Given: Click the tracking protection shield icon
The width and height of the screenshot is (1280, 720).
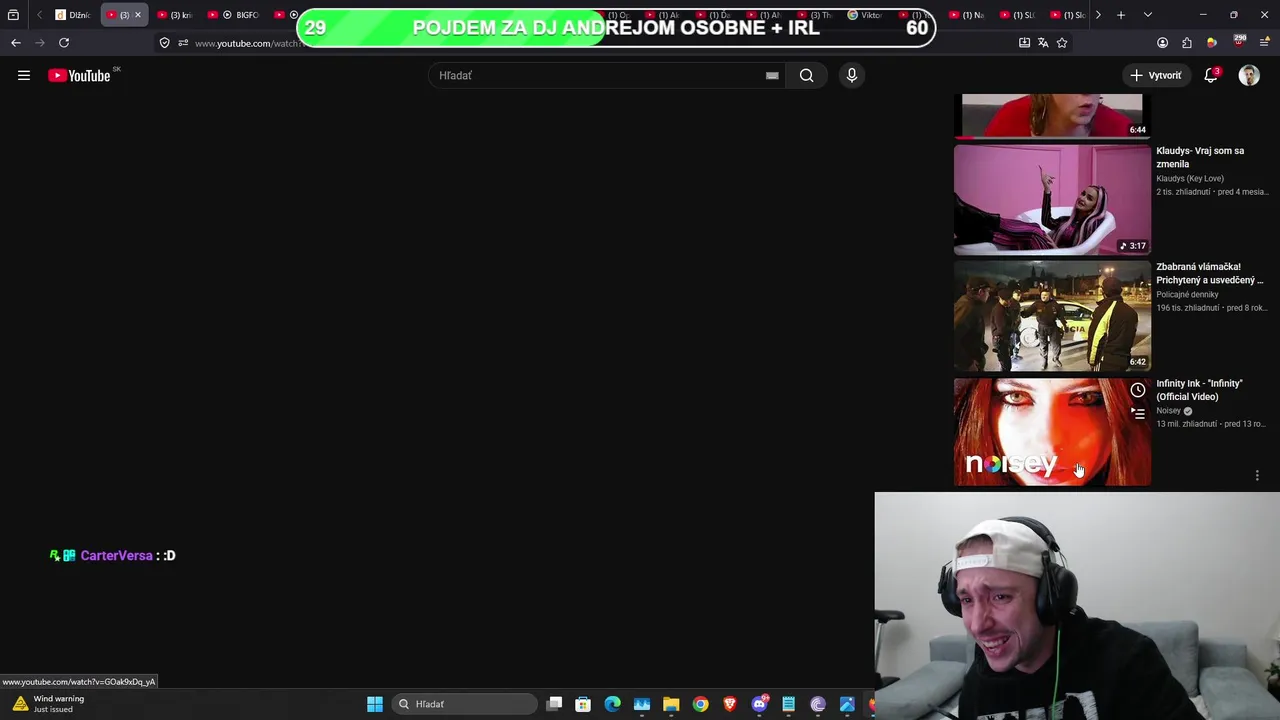Looking at the screenshot, I should tap(165, 43).
